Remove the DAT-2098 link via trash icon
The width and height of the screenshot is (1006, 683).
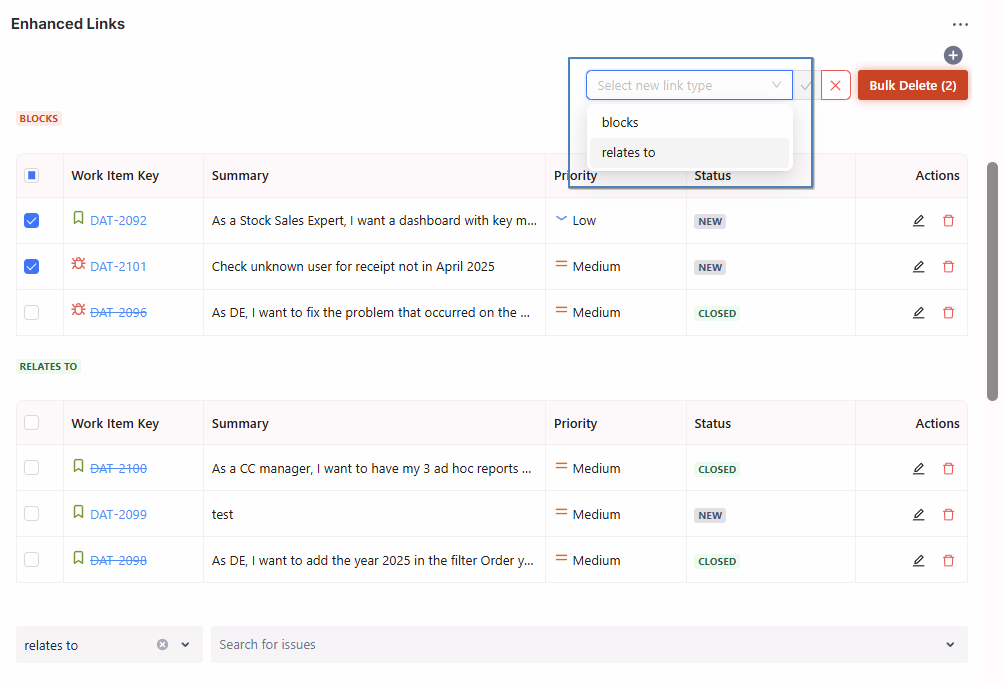point(948,561)
